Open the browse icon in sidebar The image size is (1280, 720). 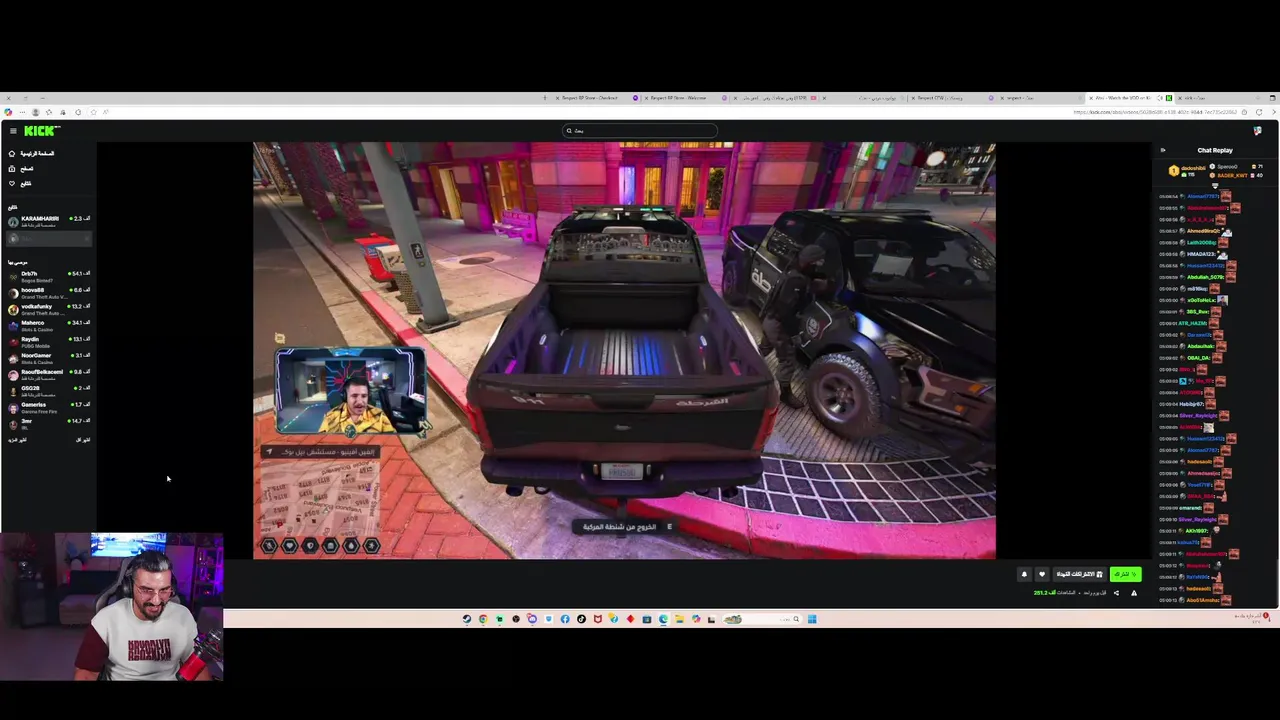point(12,169)
